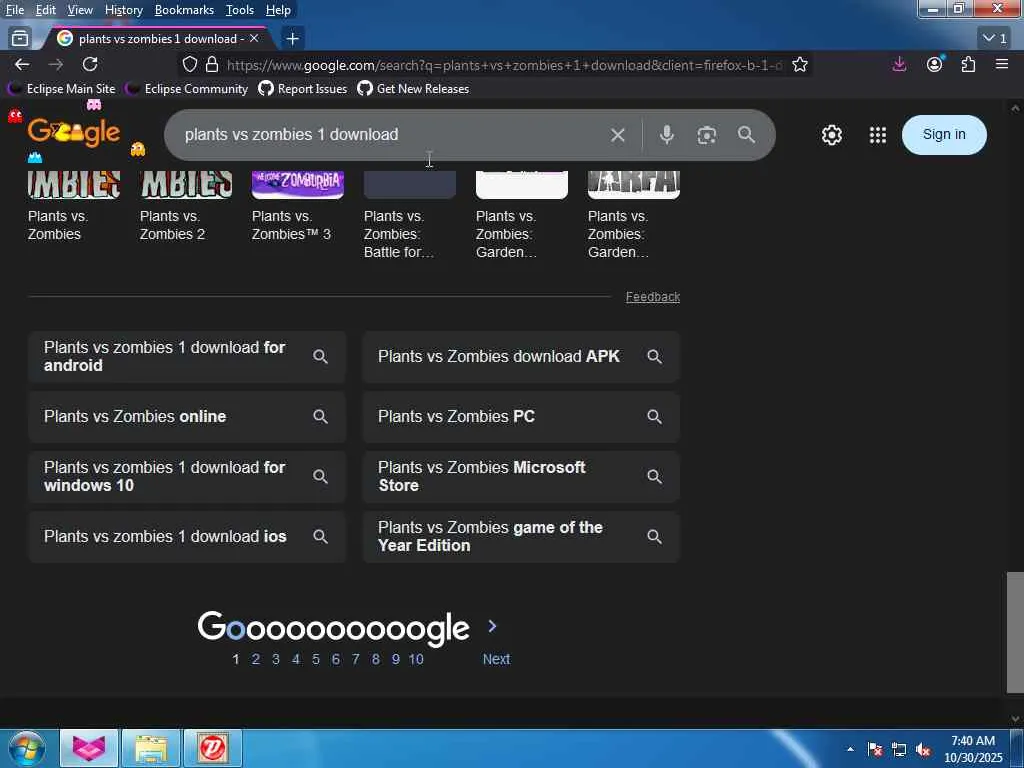The image size is (1024, 768).
Task: Clear the Google search box text
Action: tap(618, 135)
